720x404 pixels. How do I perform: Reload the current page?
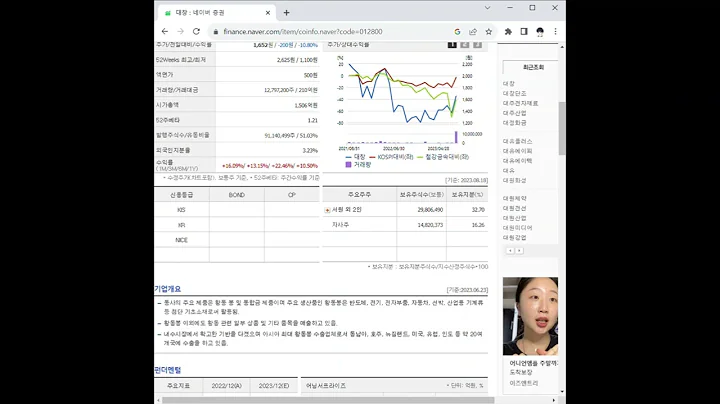click(196, 32)
